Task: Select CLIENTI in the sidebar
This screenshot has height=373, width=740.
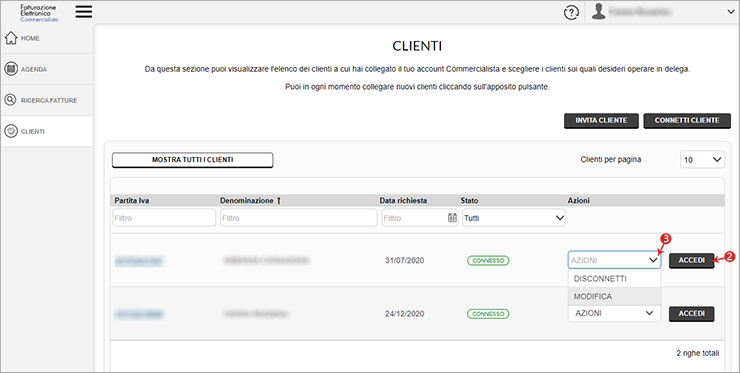Action: 33,132
